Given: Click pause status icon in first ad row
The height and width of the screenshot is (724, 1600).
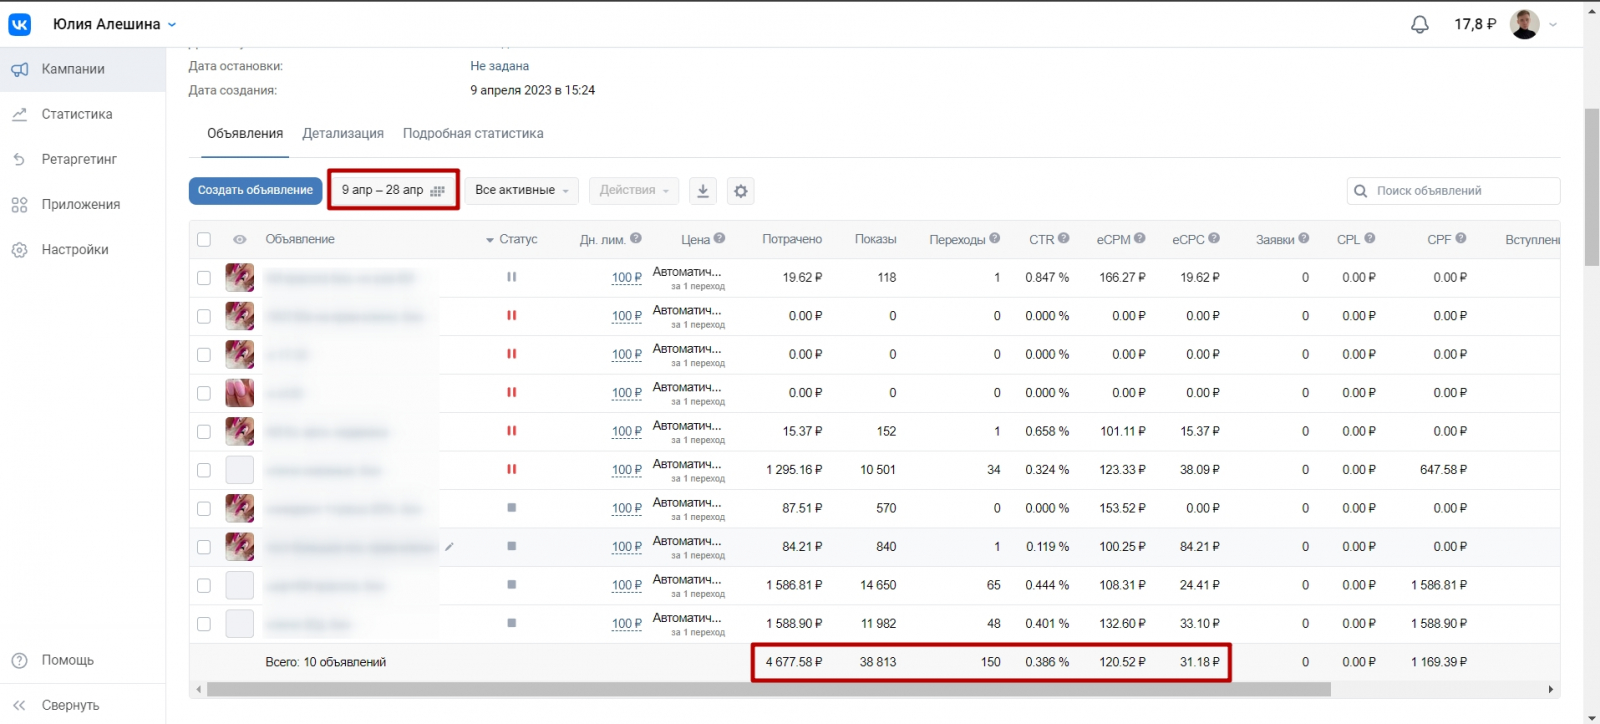Looking at the screenshot, I should click(x=511, y=277).
